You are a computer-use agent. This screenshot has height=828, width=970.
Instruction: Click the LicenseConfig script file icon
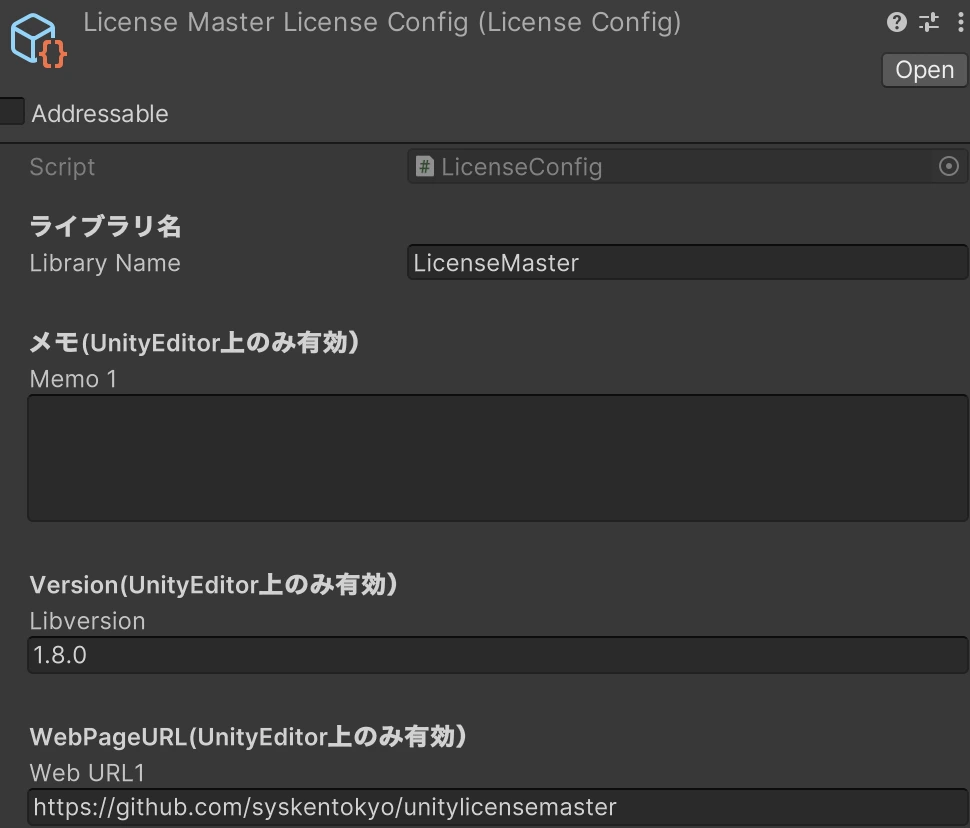[x=424, y=166]
